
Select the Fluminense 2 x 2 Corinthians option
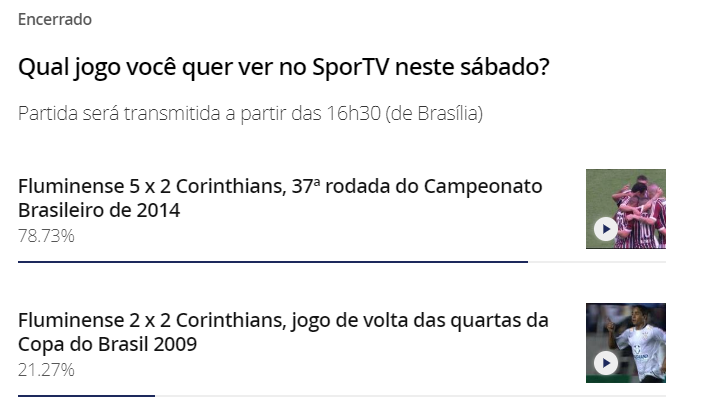(x=283, y=332)
